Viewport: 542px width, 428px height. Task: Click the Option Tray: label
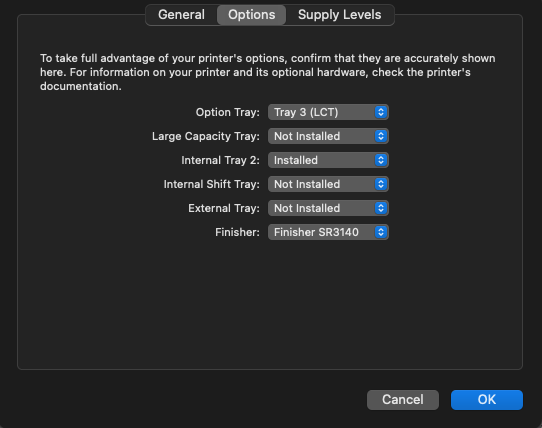pos(227,112)
